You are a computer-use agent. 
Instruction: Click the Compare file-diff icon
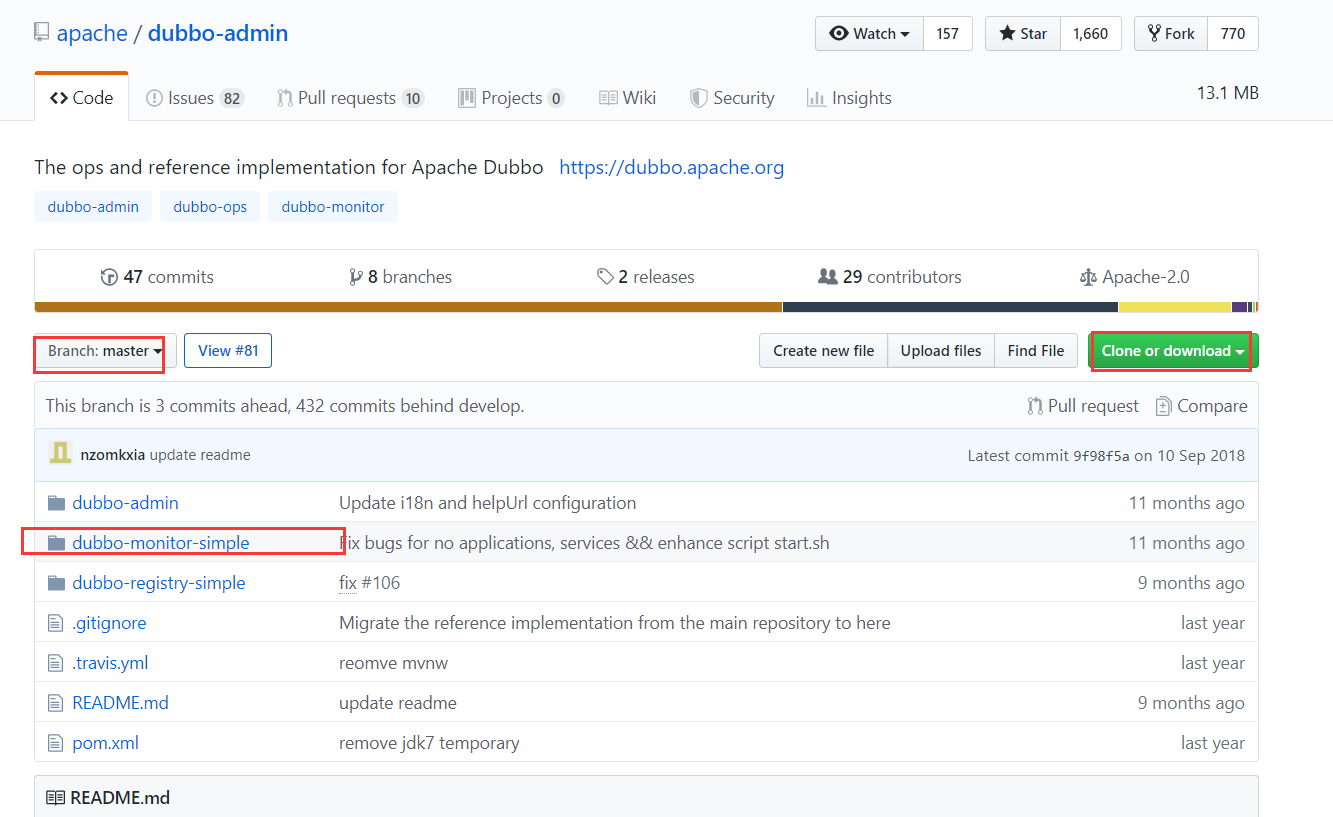click(1163, 406)
